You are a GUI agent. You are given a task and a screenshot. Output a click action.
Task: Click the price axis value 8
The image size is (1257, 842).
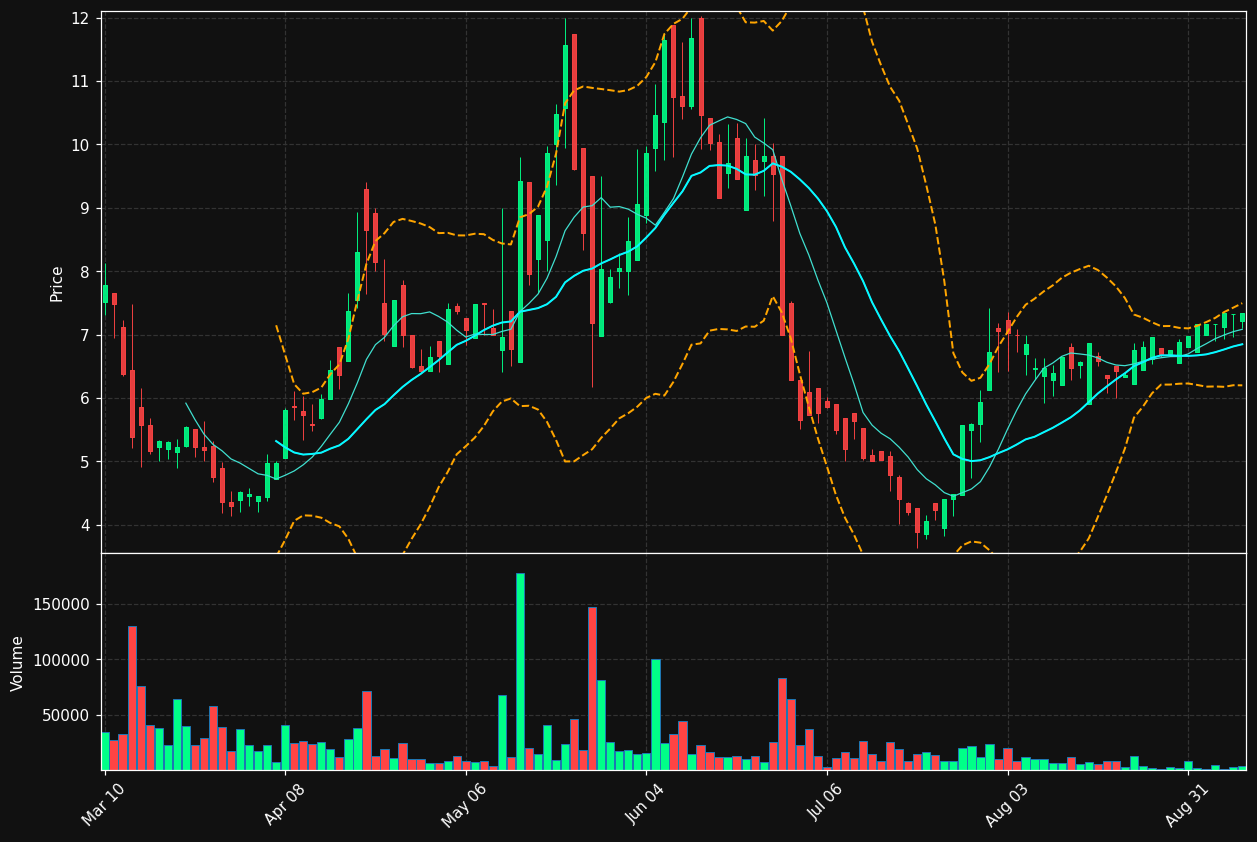click(86, 272)
